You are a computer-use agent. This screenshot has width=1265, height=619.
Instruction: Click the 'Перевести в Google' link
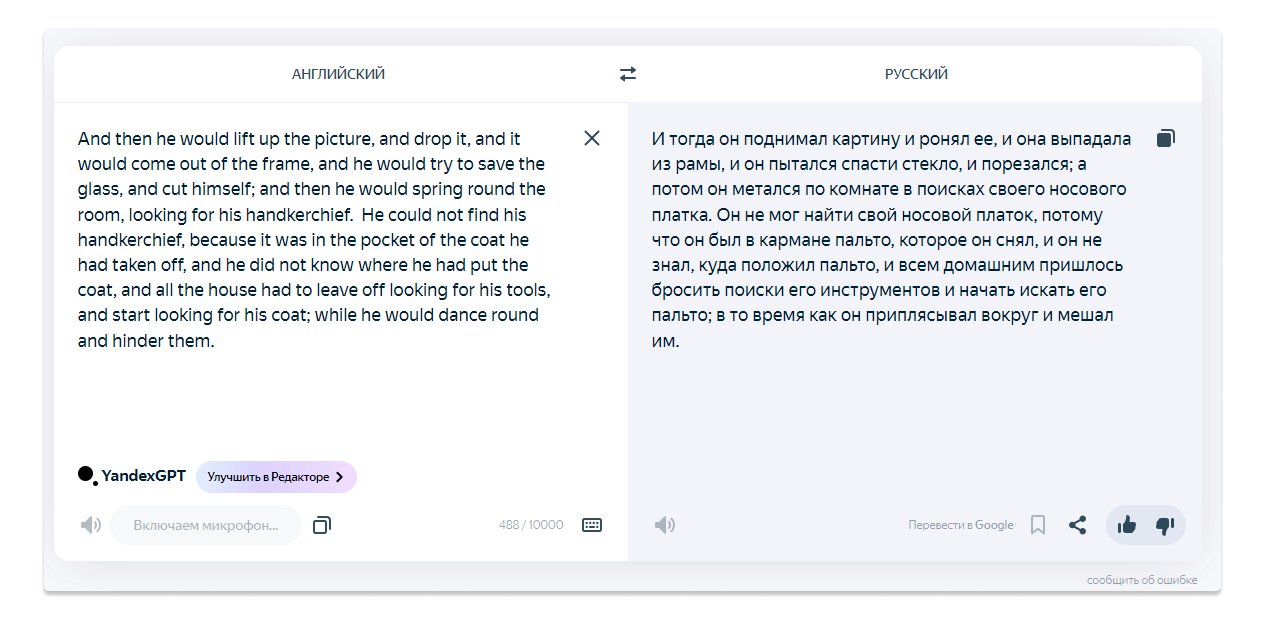tap(961, 525)
